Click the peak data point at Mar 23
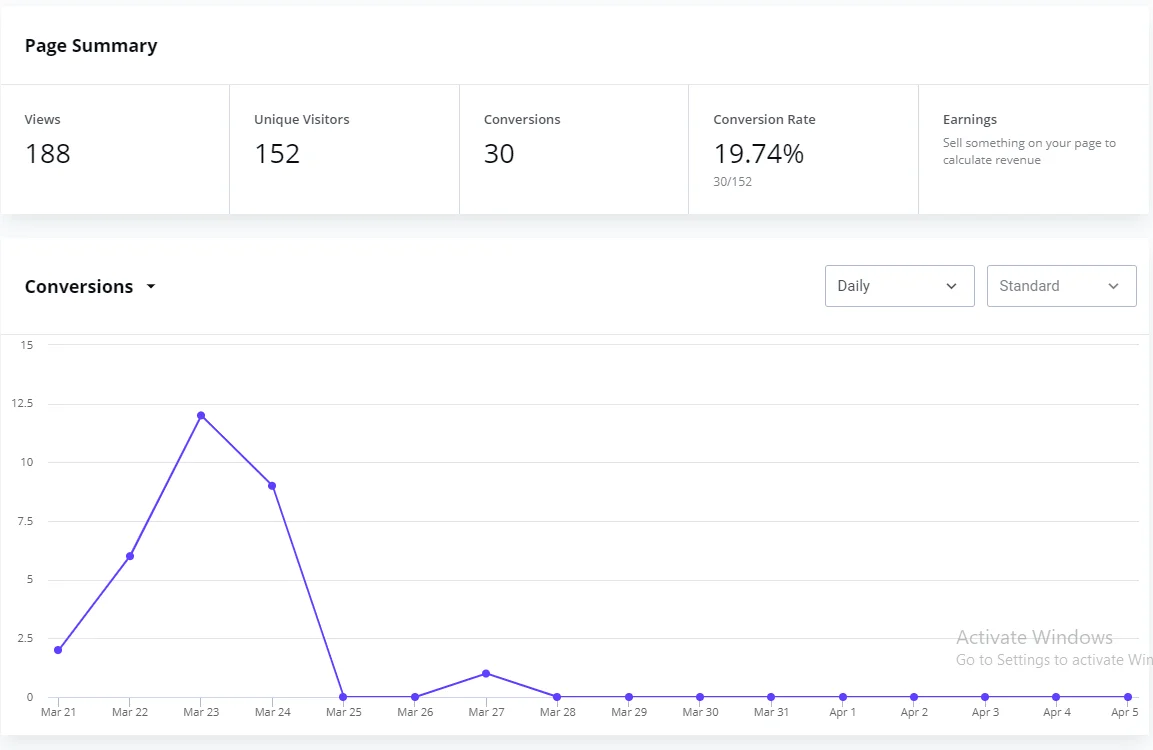The height and width of the screenshot is (750, 1153). click(x=201, y=415)
